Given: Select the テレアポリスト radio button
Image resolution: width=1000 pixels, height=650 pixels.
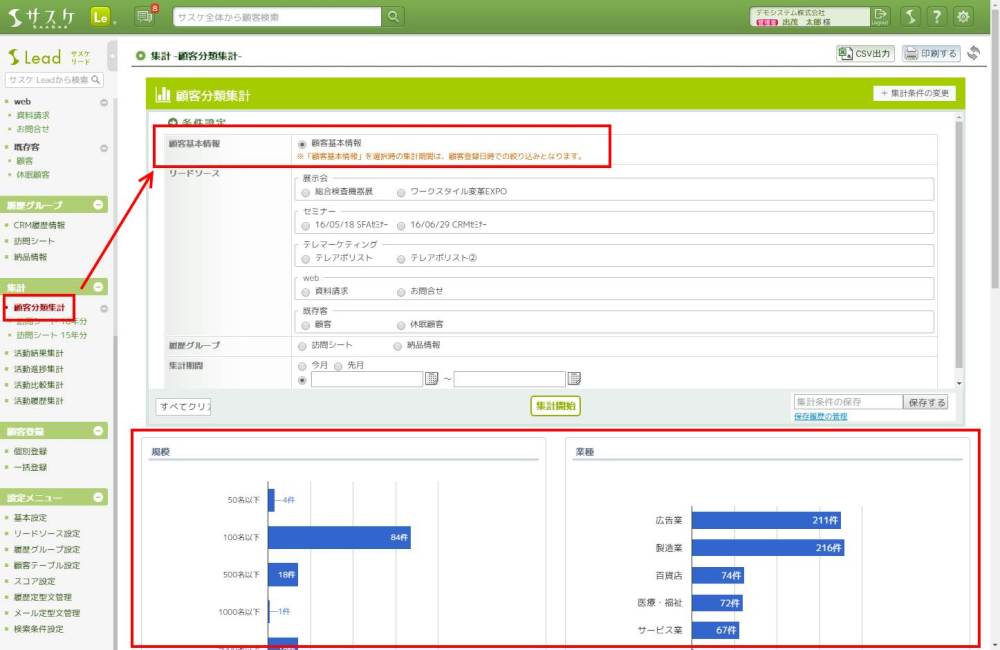Looking at the screenshot, I should [x=306, y=258].
